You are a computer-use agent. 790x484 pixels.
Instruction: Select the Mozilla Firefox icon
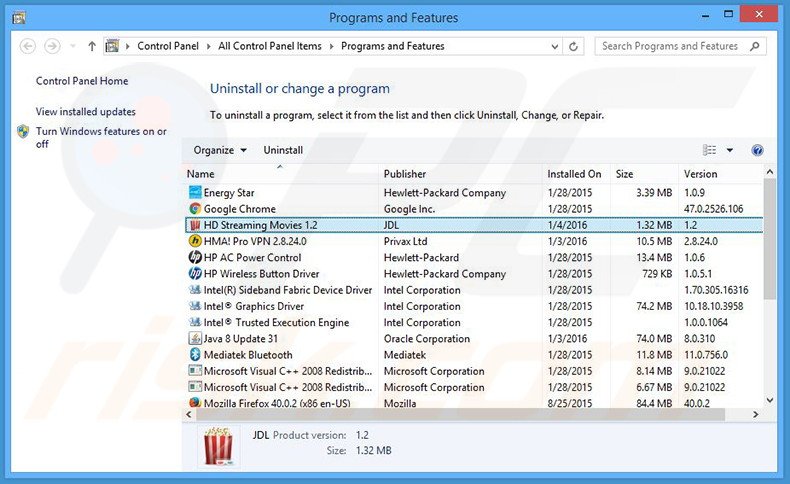[x=195, y=402]
